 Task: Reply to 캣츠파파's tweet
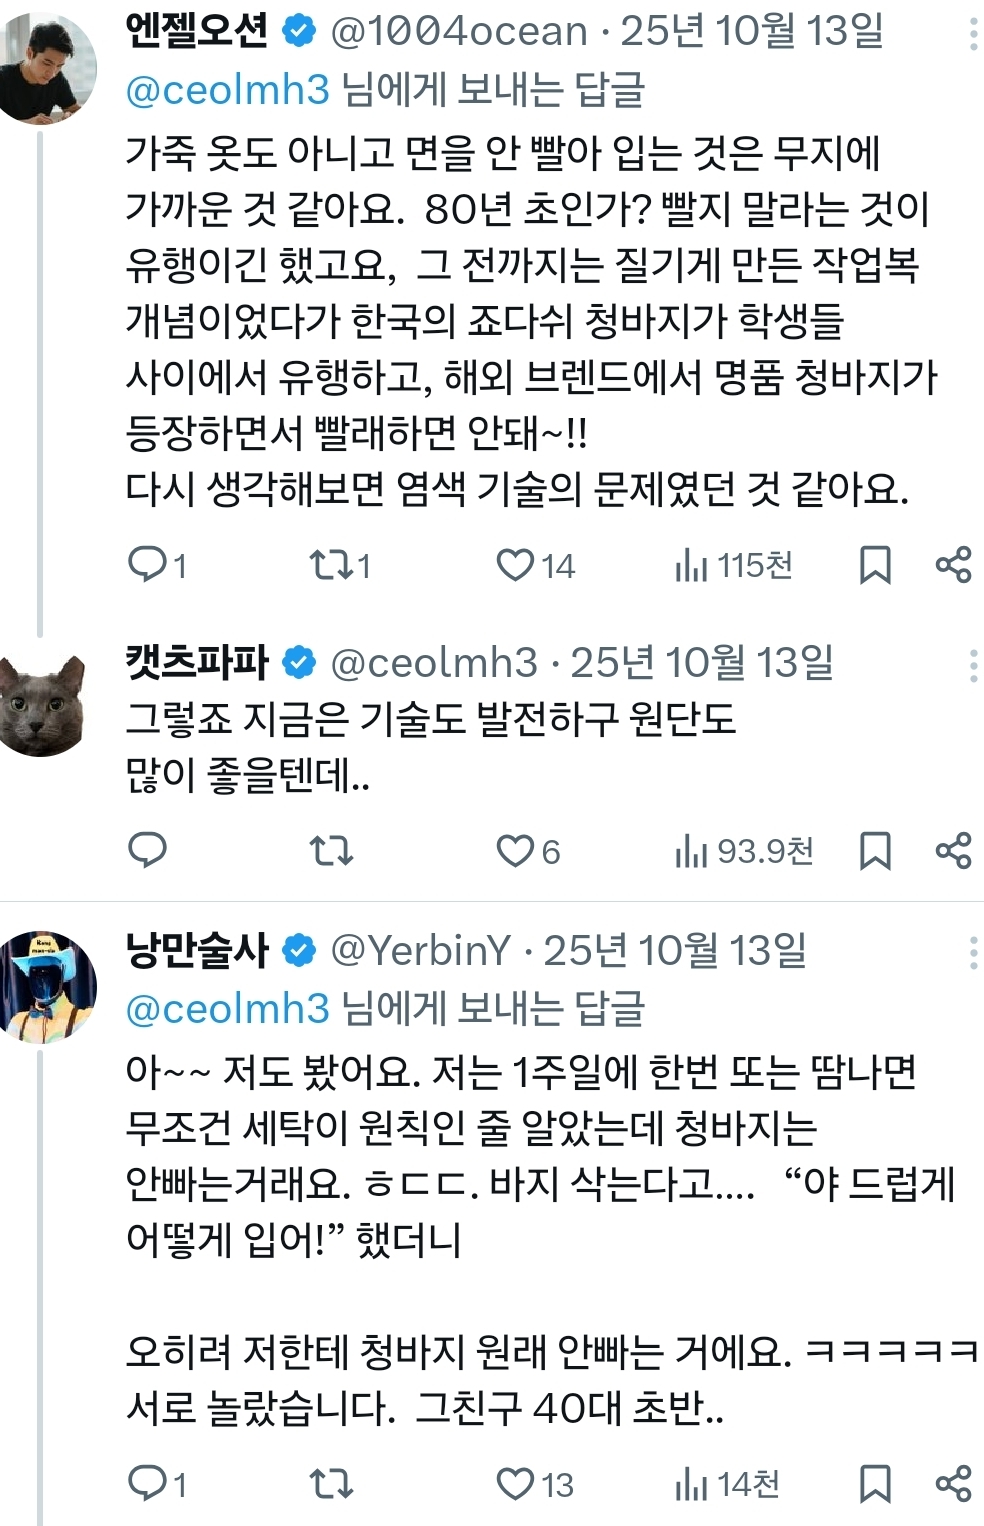pyautogui.click(x=148, y=851)
